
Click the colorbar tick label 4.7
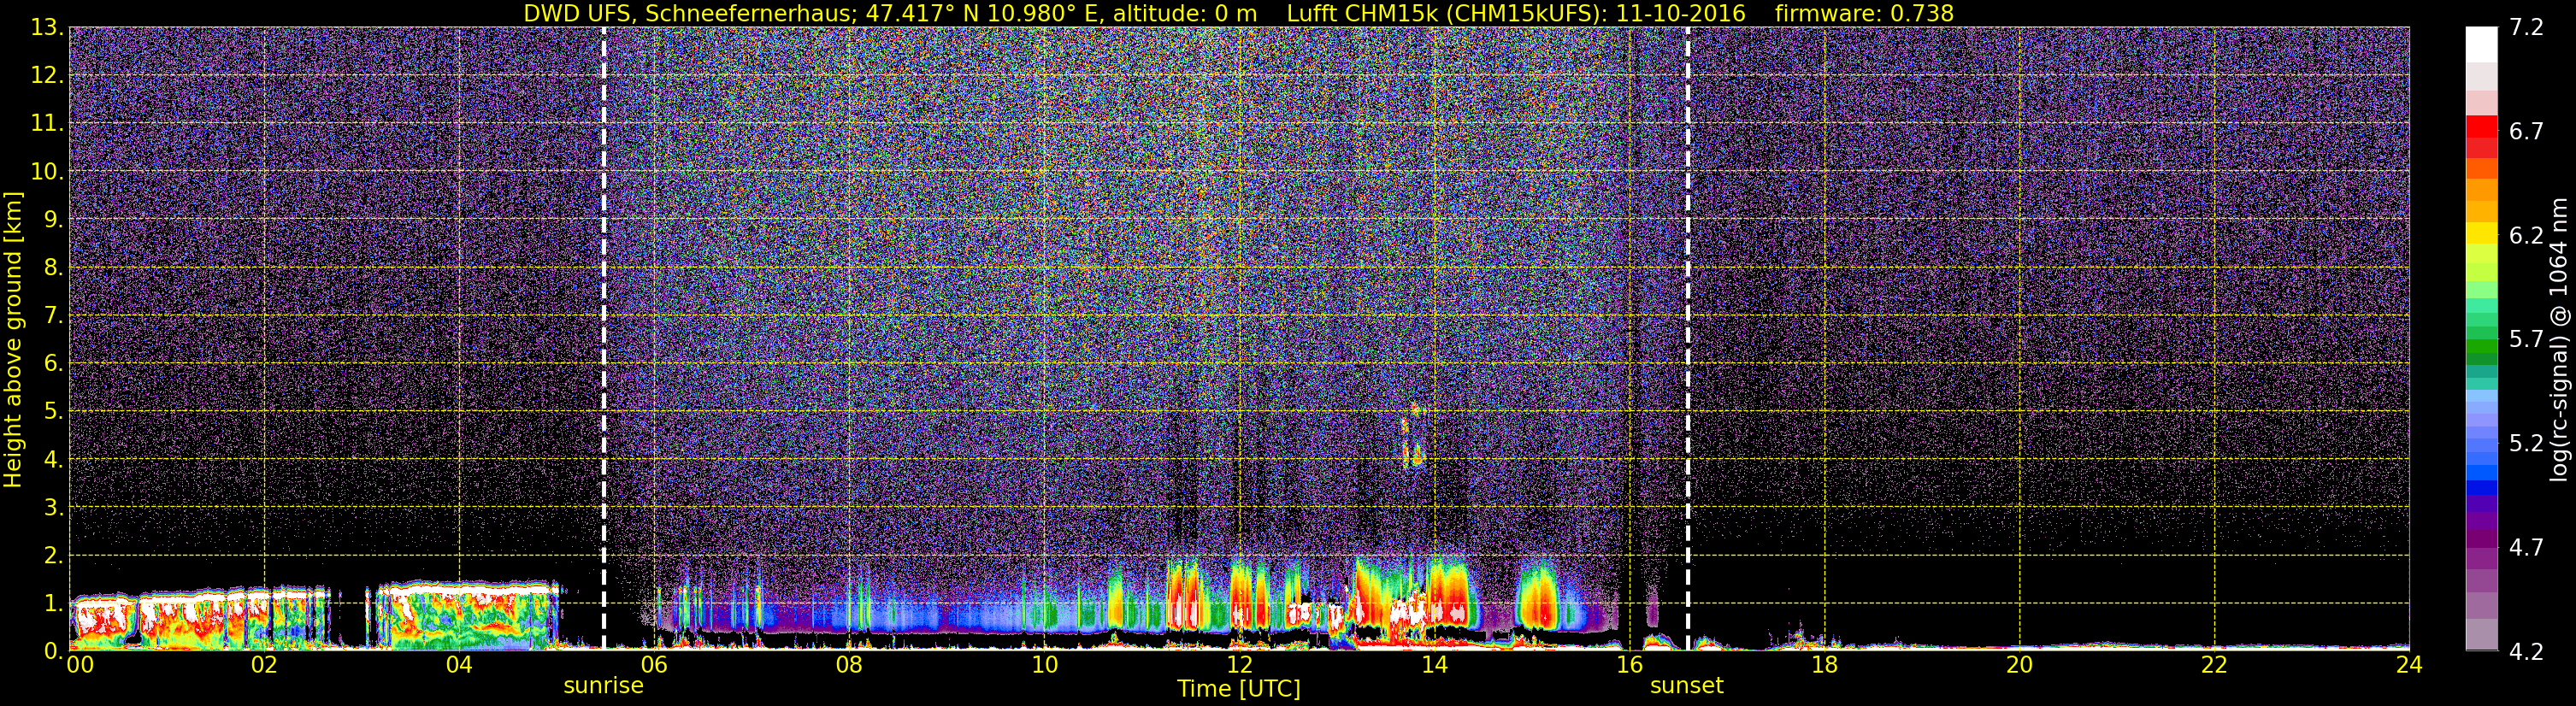click(x=2526, y=548)
